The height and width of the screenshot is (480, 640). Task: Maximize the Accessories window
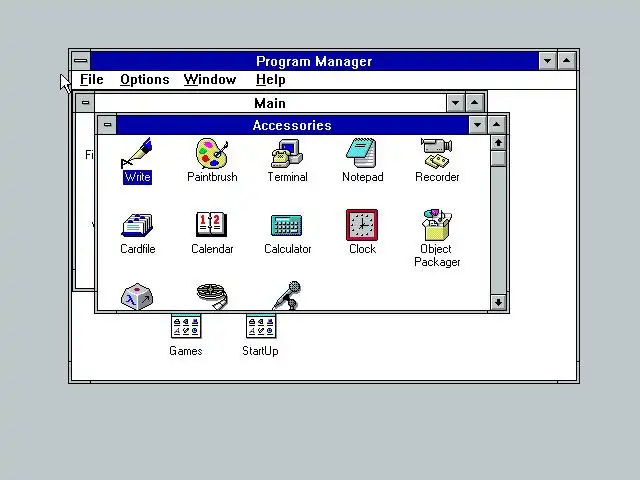(497, 125)
